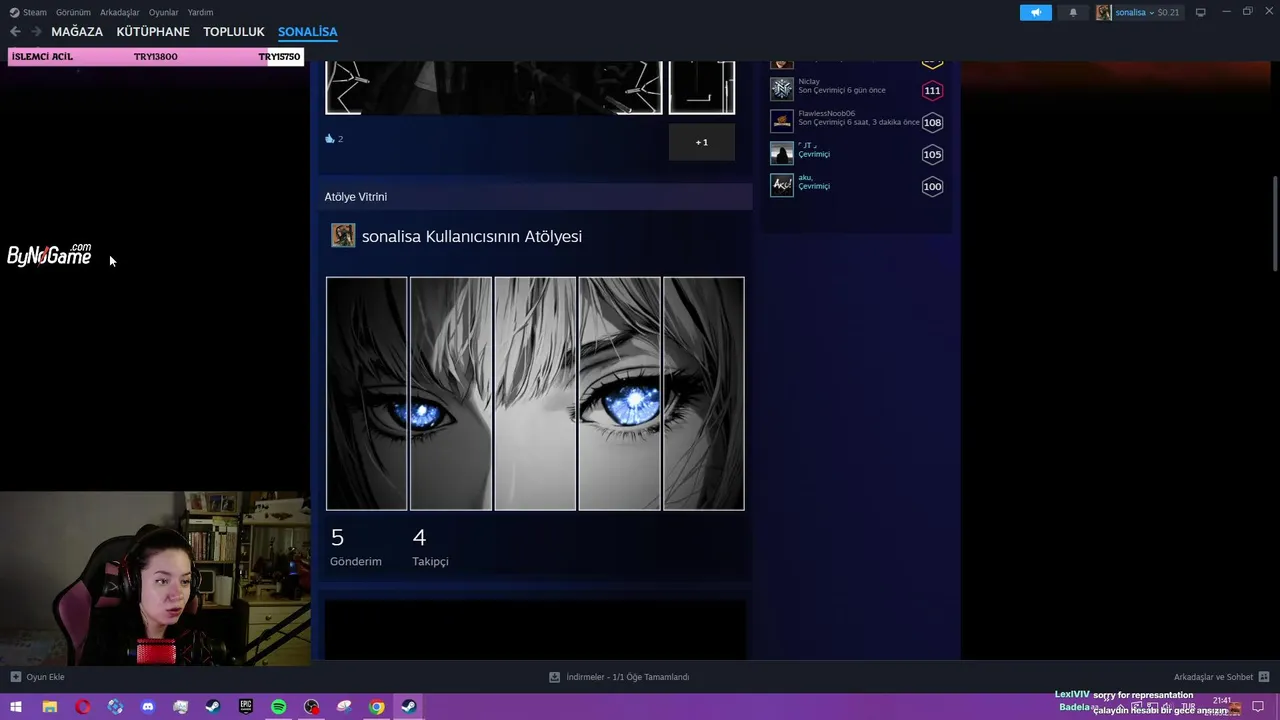The width and height of the screenshot is (1280, 720).
Task: Switch to the KÜTÜPHANE tab
Action: click(x=153, y=32)
